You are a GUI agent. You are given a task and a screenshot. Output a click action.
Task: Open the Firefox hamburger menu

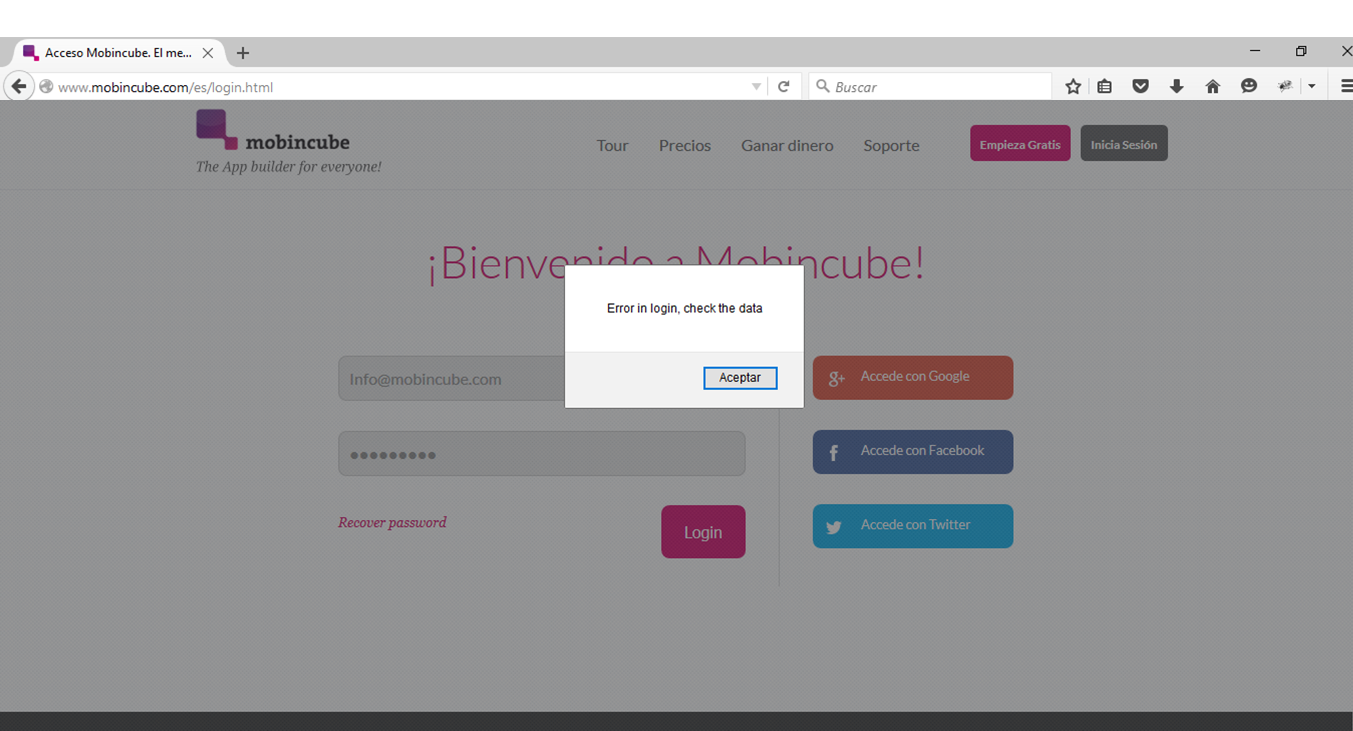[x=1346, y=87]
